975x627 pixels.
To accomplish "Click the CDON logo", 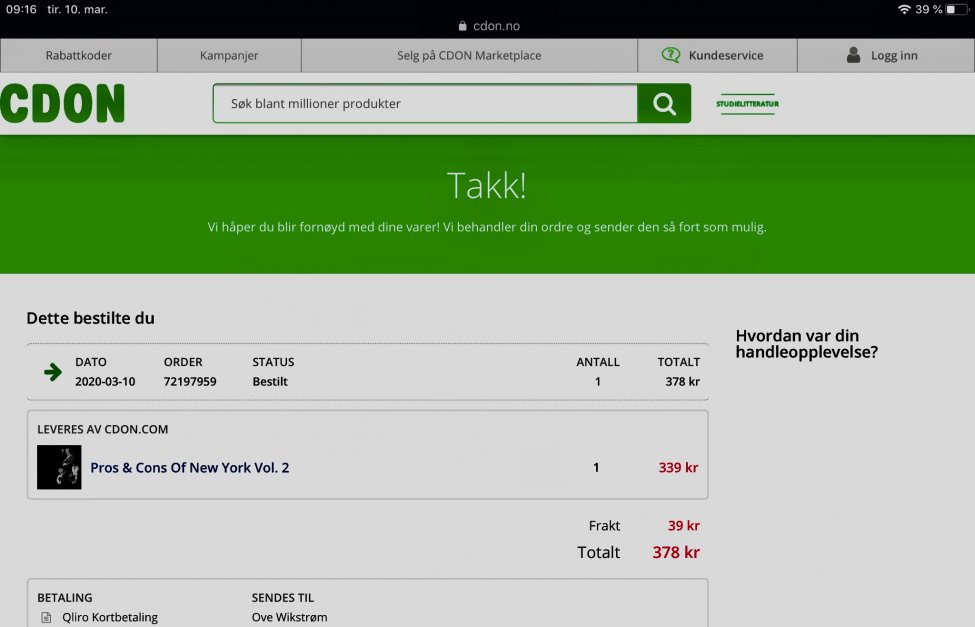I will [62, 103].
